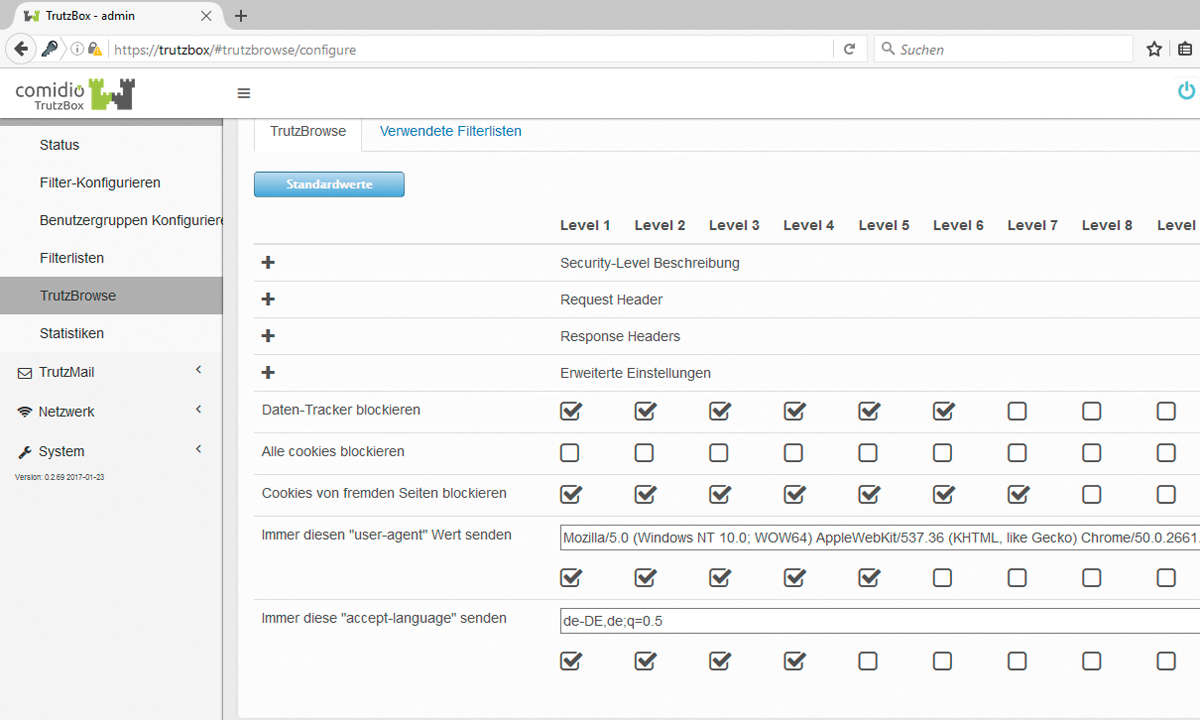The image size is (1200, 720).
Task: Enable user-agent sending for Level 6
Action: point(943,577)
